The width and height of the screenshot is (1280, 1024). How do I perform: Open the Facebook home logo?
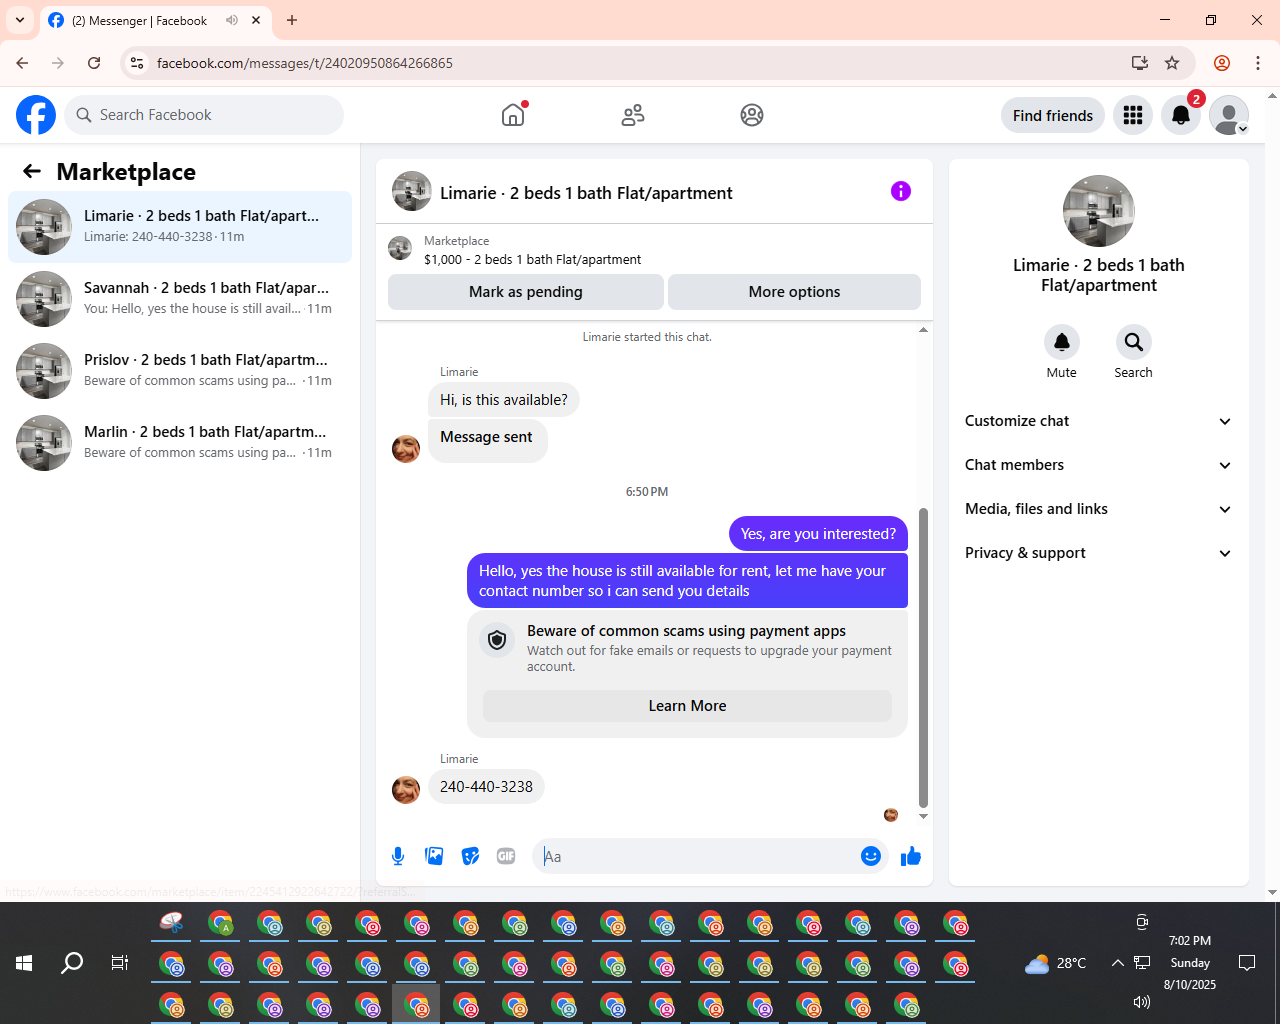[x=36, y=115]
